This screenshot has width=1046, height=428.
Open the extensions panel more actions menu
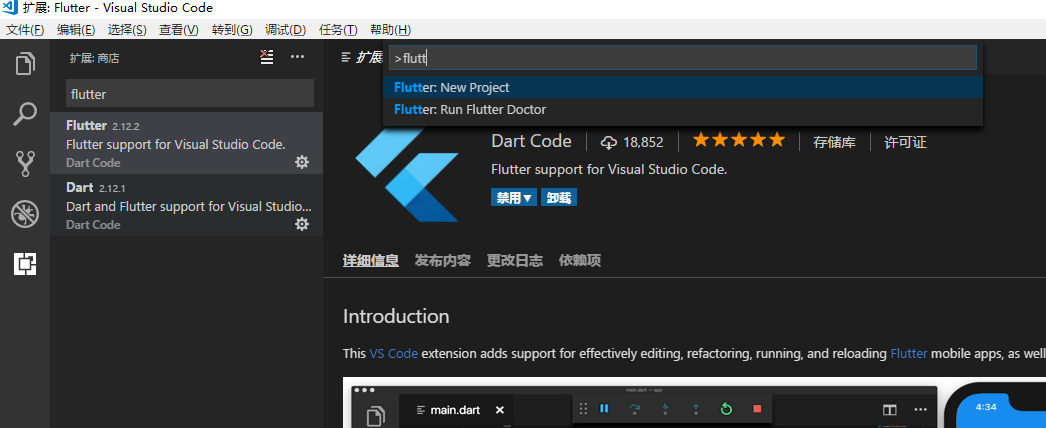298,57
